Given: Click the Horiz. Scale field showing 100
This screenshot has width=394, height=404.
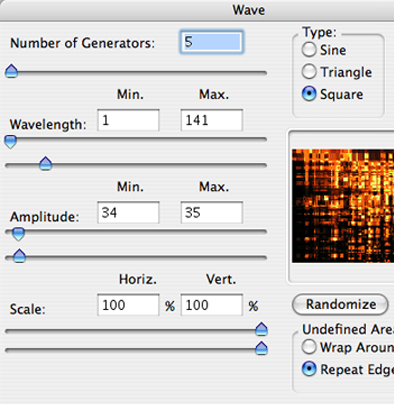Looking at the screenshot, I should pyautogui.click(x=128, y=305).
